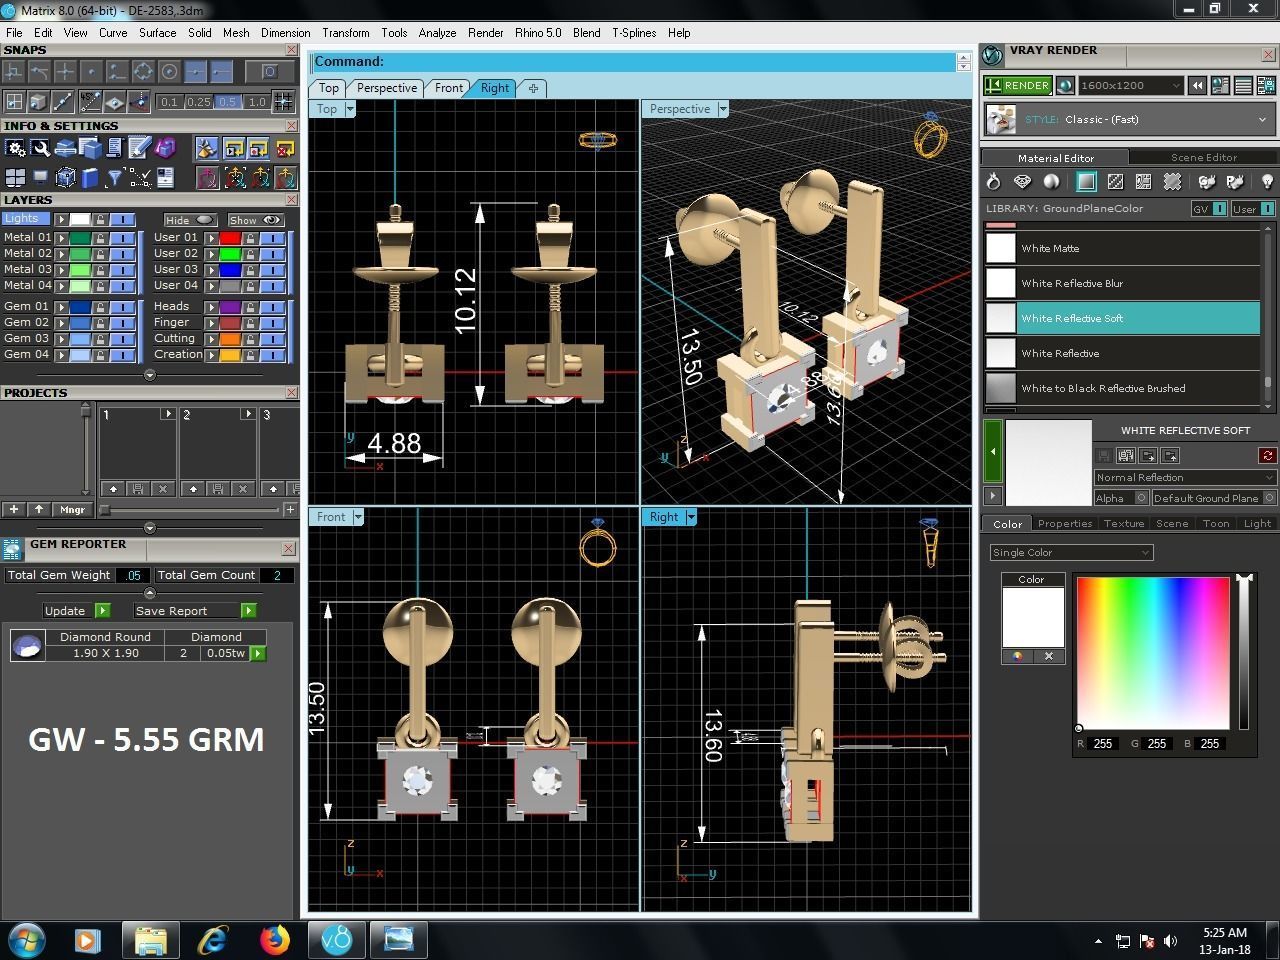
Task: Click the notepad with pencil notes icon
Action: coord(140,149)
